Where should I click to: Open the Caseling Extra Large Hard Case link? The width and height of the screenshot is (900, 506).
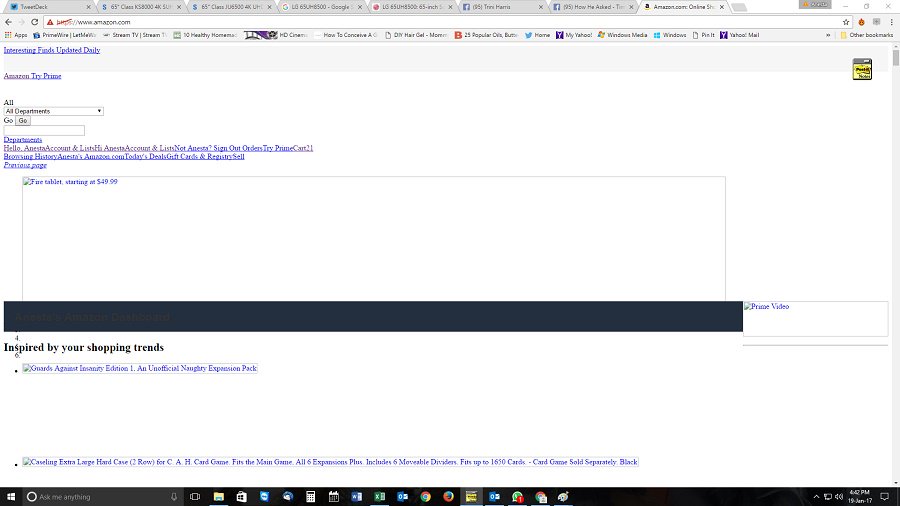[x=331, y=462]
